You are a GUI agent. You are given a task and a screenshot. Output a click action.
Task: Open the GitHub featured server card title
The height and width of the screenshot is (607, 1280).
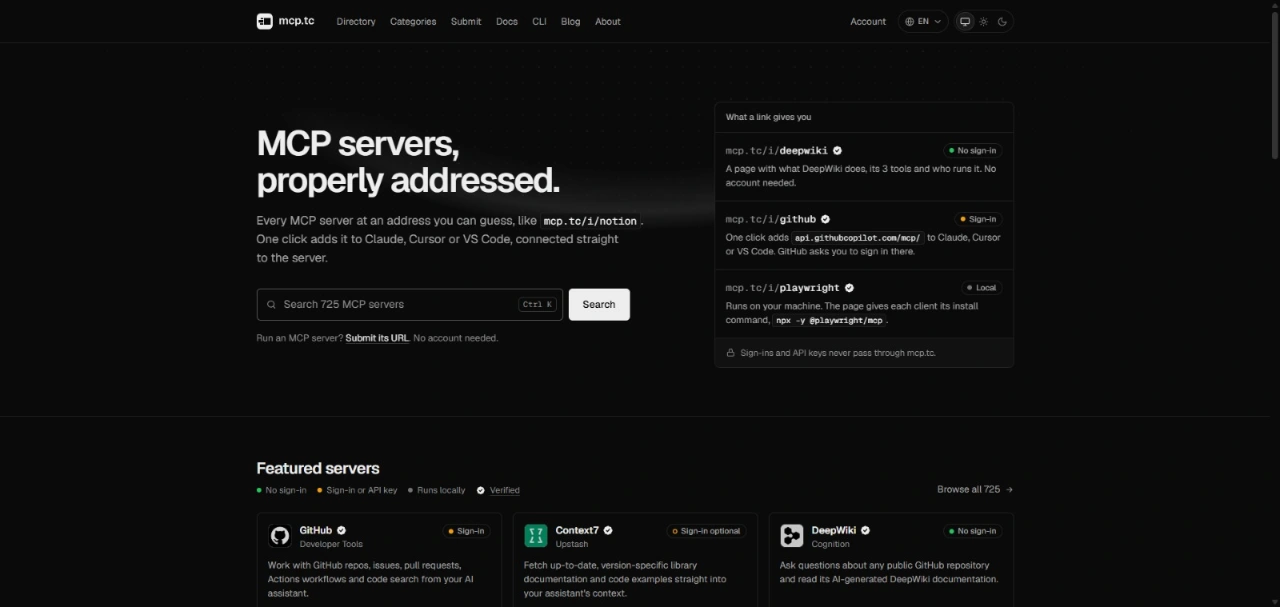coord(316,530)
